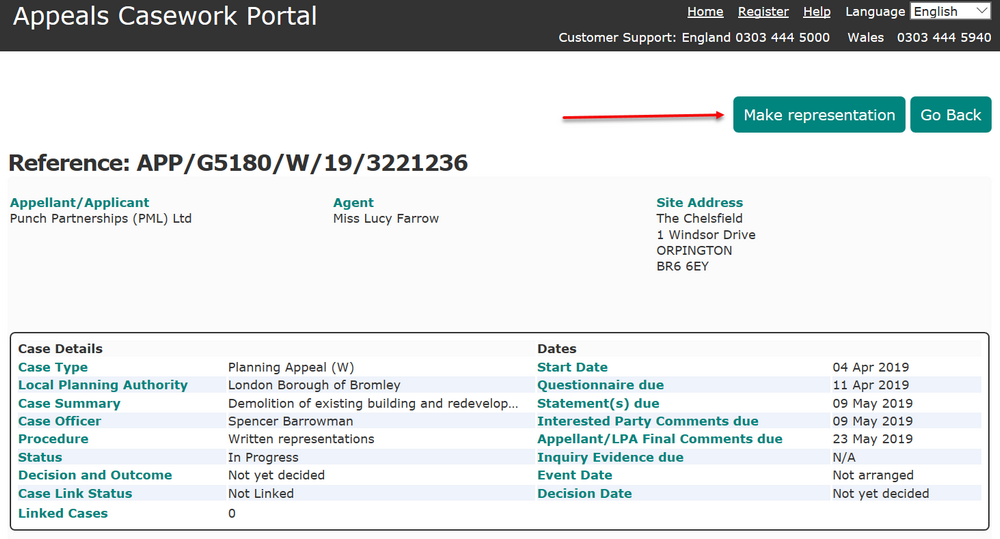Click the date 04 Apr 2019
The image size is (1000, 539).
[x=871, y=367]
